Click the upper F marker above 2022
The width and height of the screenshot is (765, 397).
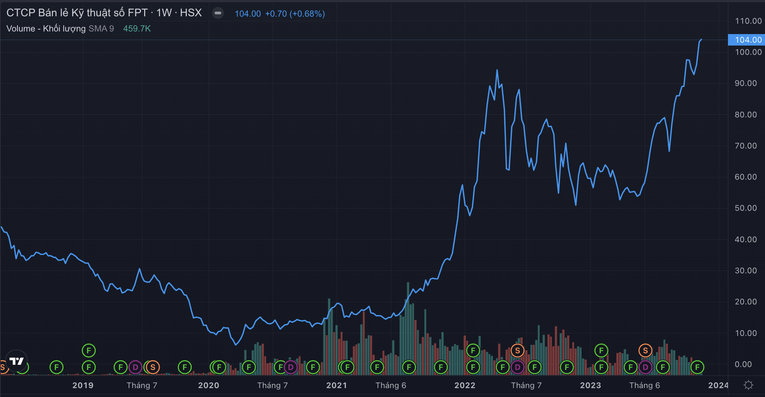click(x=473, y=350)
